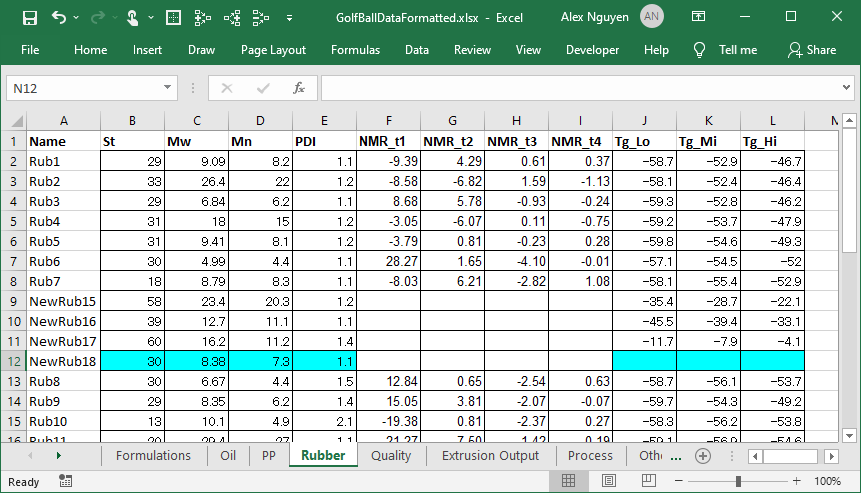Switch to the Quality sheet tab

tap(390, 456)
